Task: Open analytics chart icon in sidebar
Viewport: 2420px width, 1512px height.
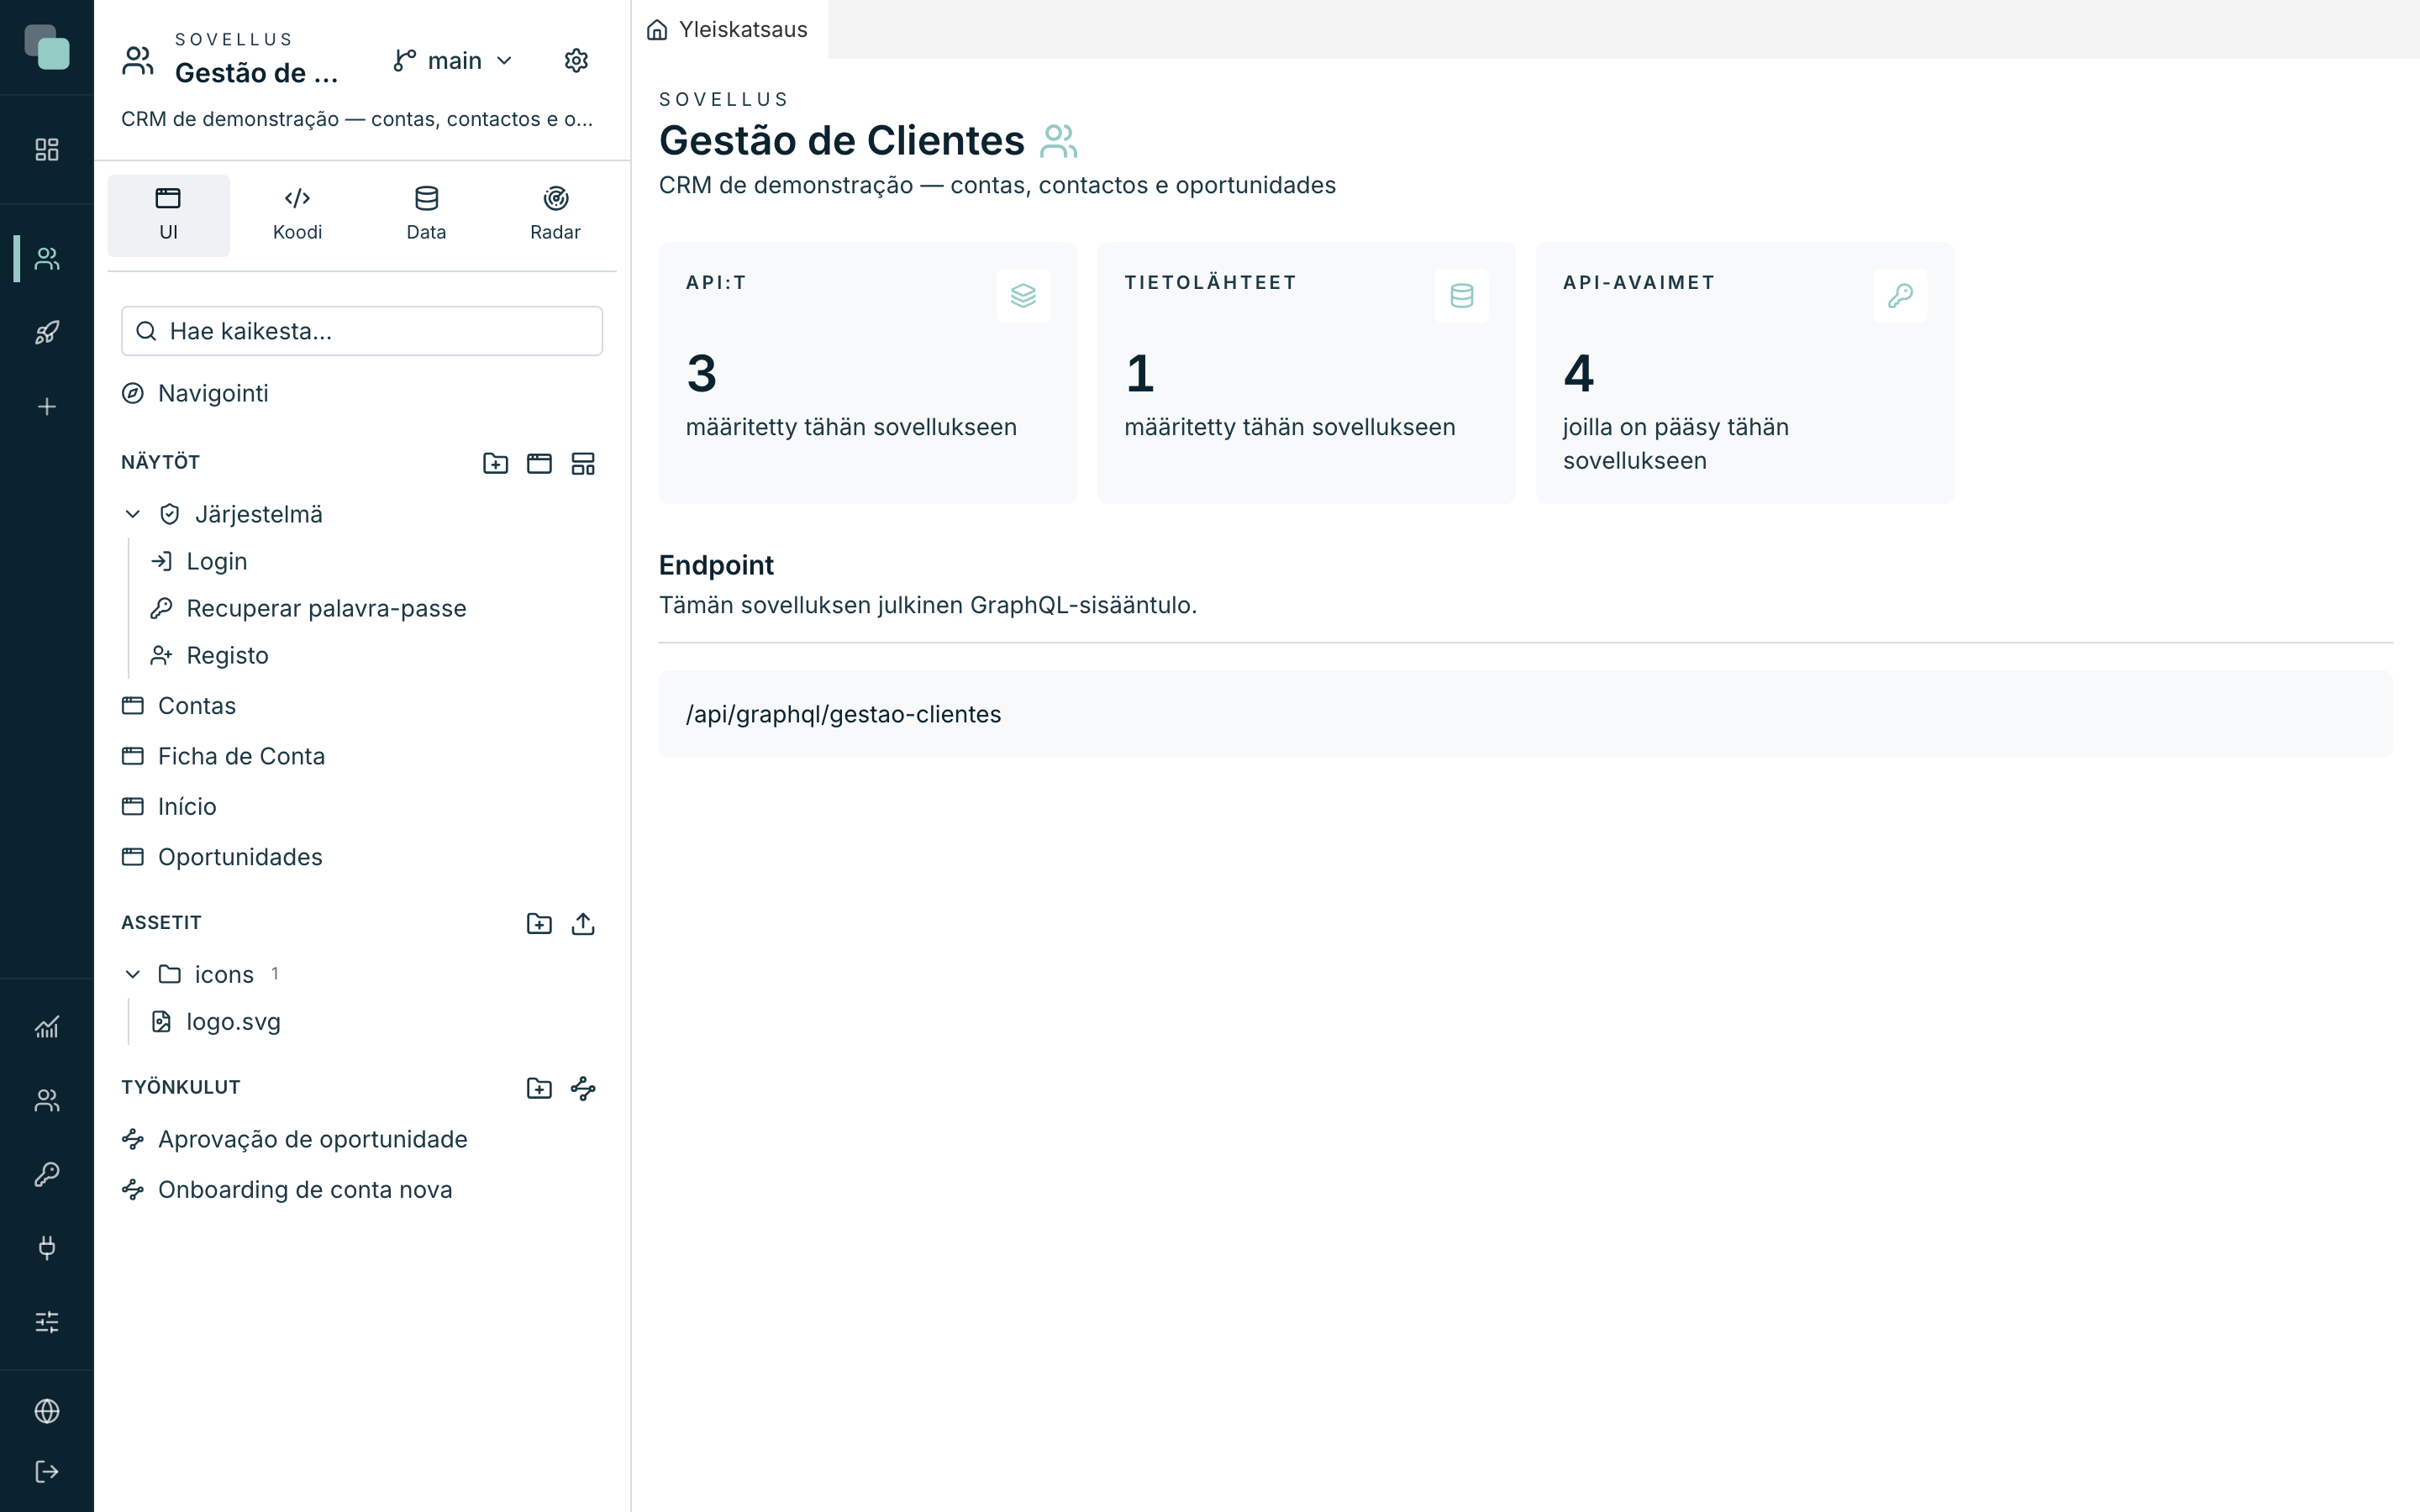Action: tap(47, 1027)
